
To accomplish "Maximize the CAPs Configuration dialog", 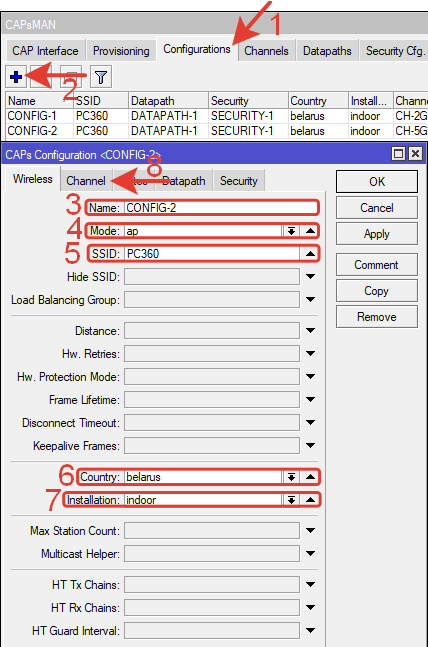I will click(x=399, y=154).
